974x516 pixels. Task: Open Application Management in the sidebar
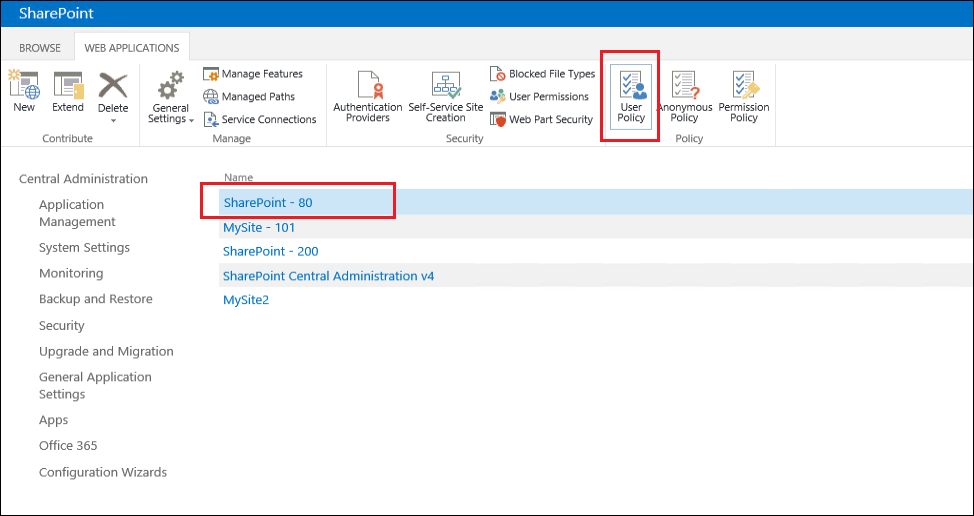point(77,213)
